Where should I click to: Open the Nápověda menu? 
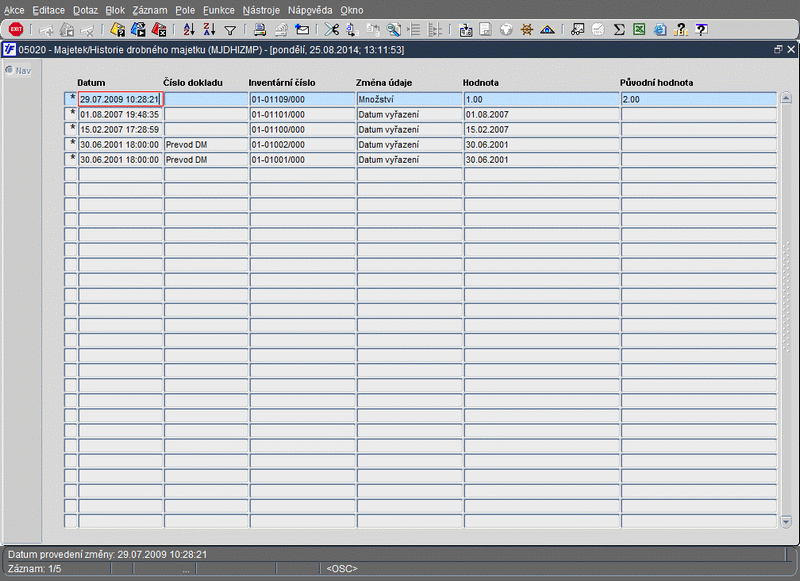point(310,10)
